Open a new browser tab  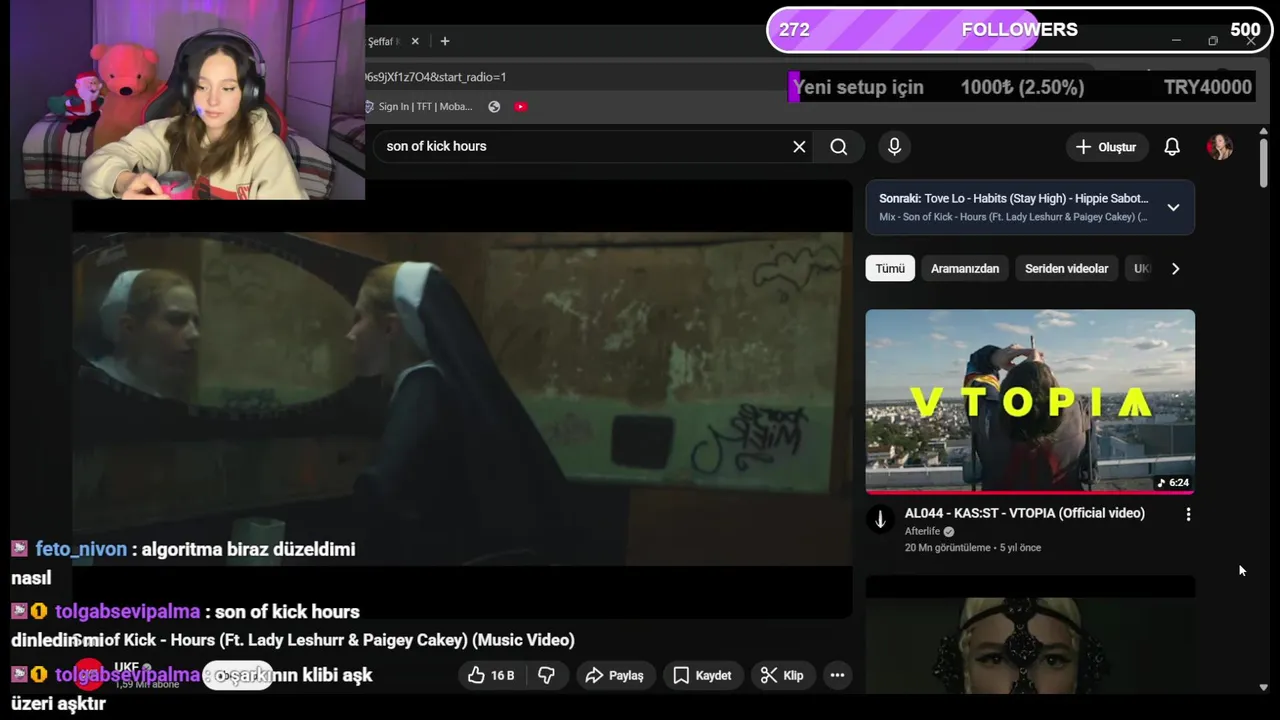tap(445, 41)
